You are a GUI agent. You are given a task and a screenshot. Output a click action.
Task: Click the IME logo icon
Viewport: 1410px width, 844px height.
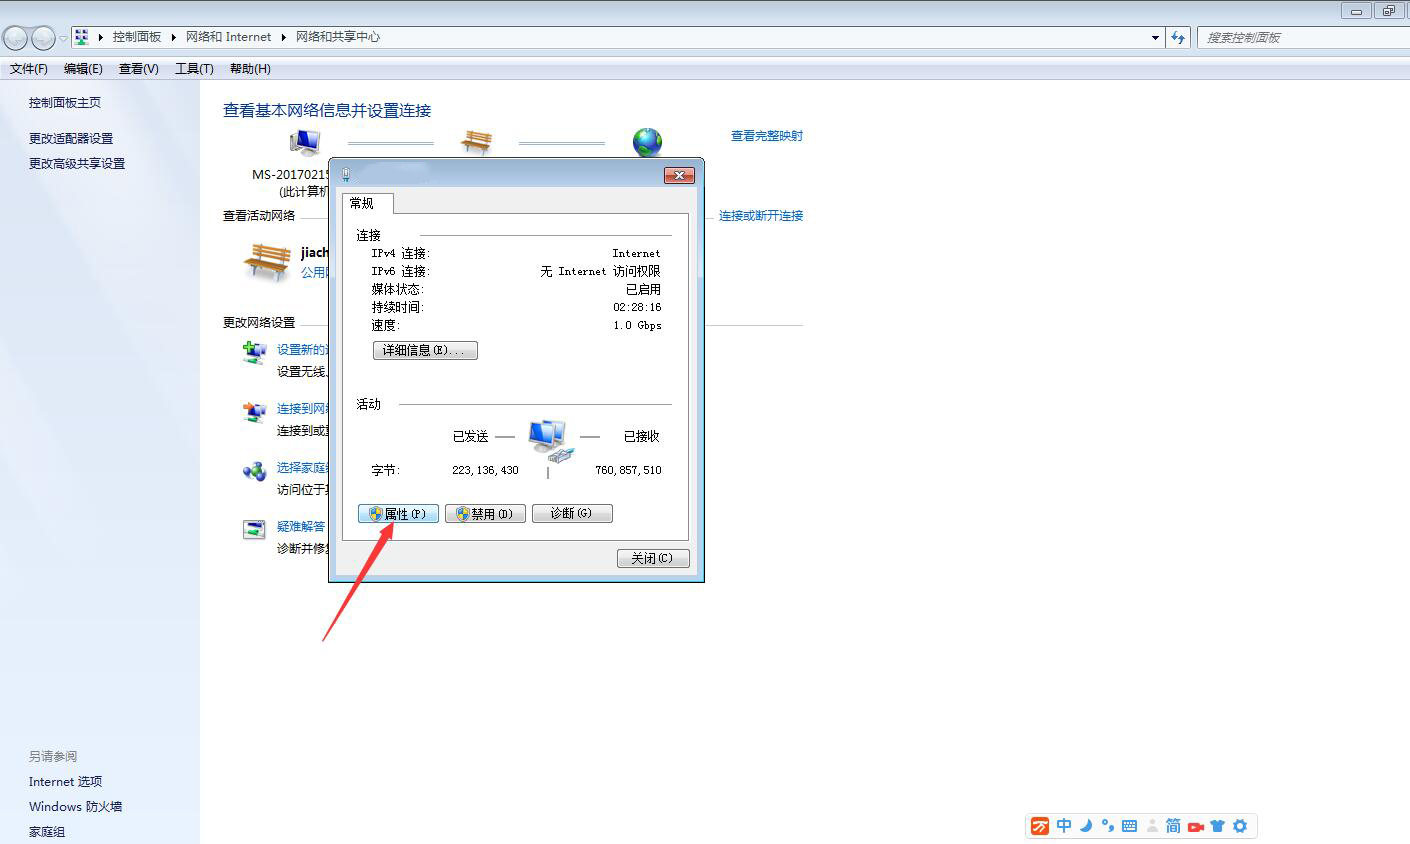1040,826
